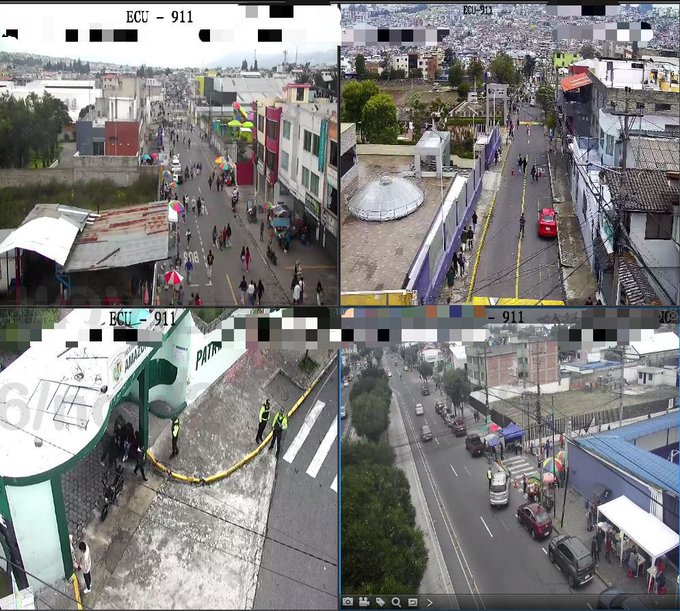Take a snapshot with the camera icon
This screenshot has width=680, height=611.
(x=348, y=602)
